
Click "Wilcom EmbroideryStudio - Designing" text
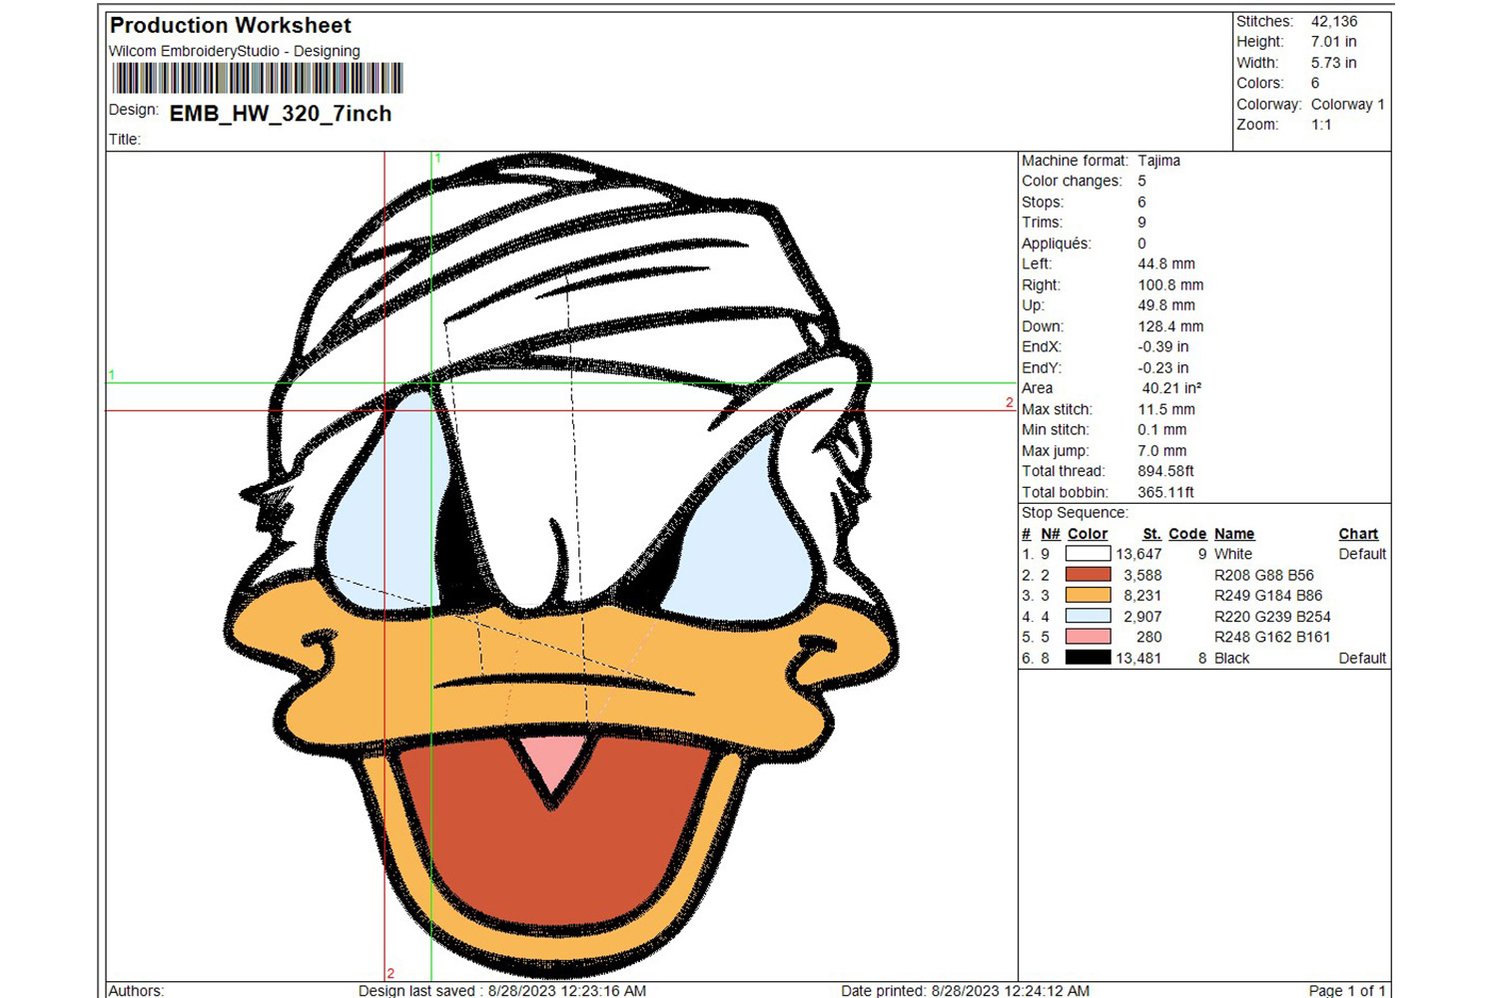(234, 51)
